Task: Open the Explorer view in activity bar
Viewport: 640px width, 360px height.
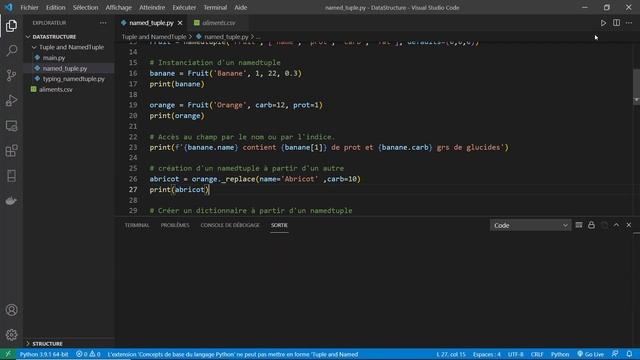Action: point(11,26)
